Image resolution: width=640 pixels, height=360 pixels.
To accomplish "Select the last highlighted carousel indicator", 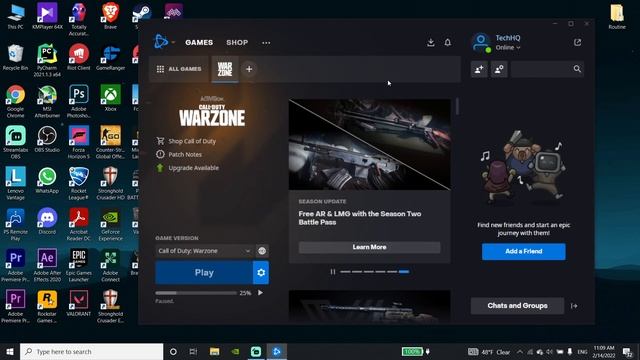I will (x=404, y=271).
